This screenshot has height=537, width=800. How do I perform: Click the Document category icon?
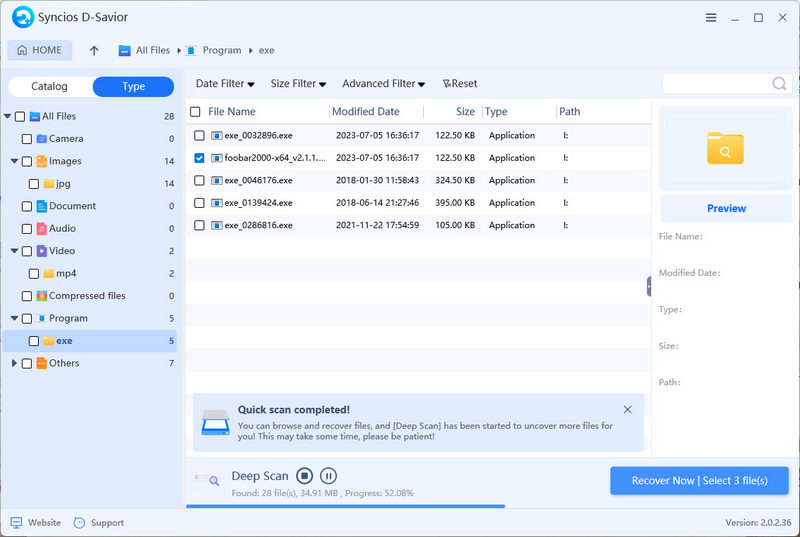pyautogui.click(x=42, y=206)
